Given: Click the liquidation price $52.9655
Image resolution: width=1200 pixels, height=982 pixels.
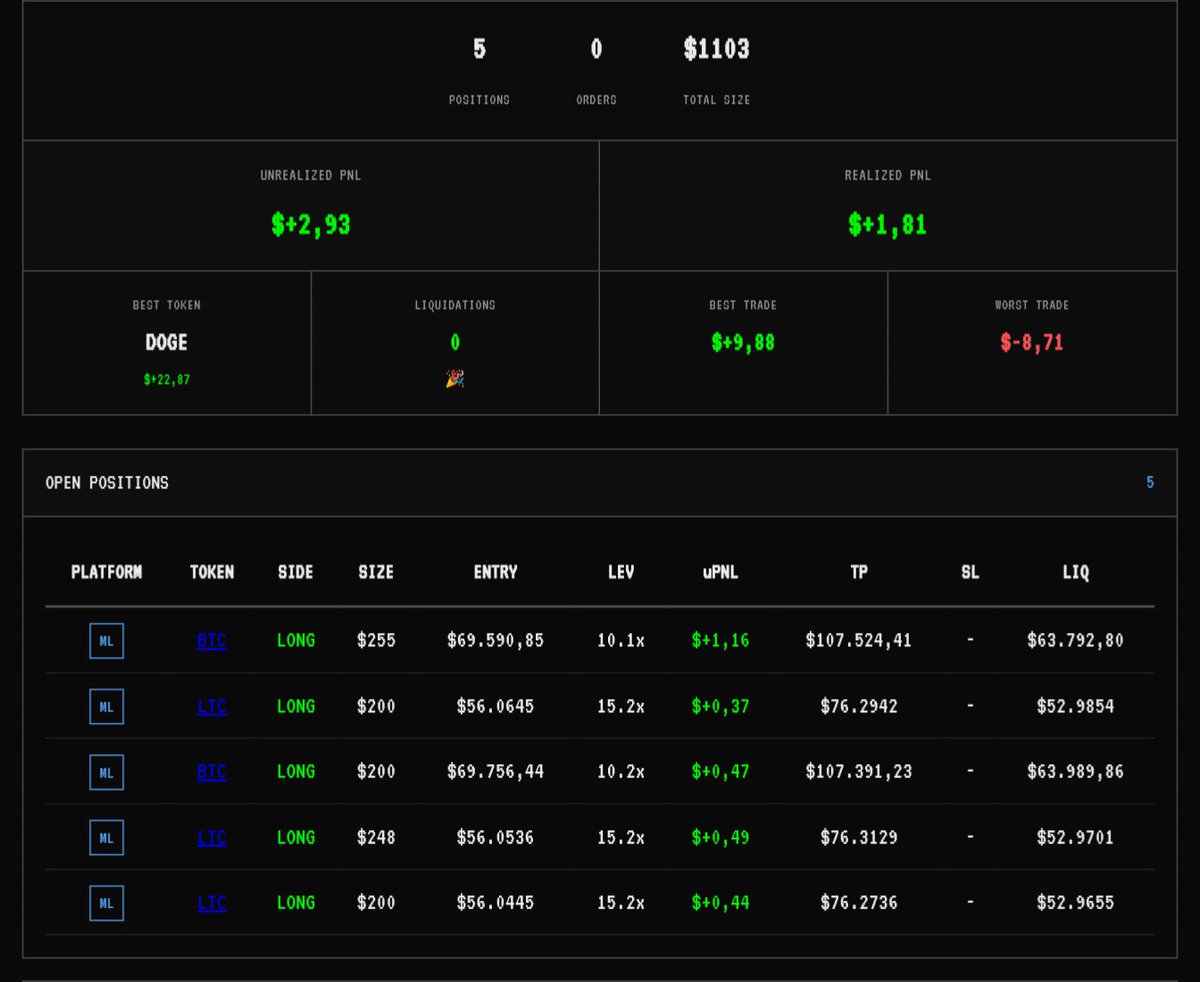Looking at the screenshot, I should pos(1076,903).
